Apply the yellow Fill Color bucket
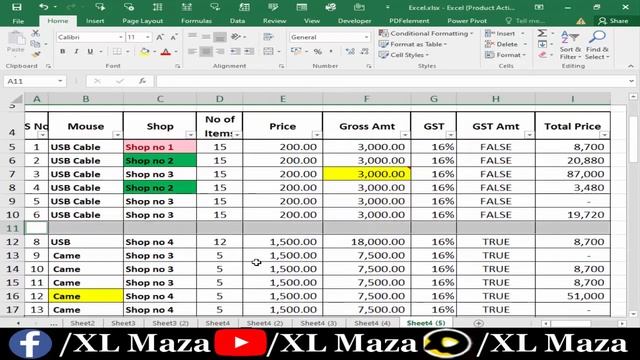The height and width of the screenshot is (360, 640). coord(144,52)
